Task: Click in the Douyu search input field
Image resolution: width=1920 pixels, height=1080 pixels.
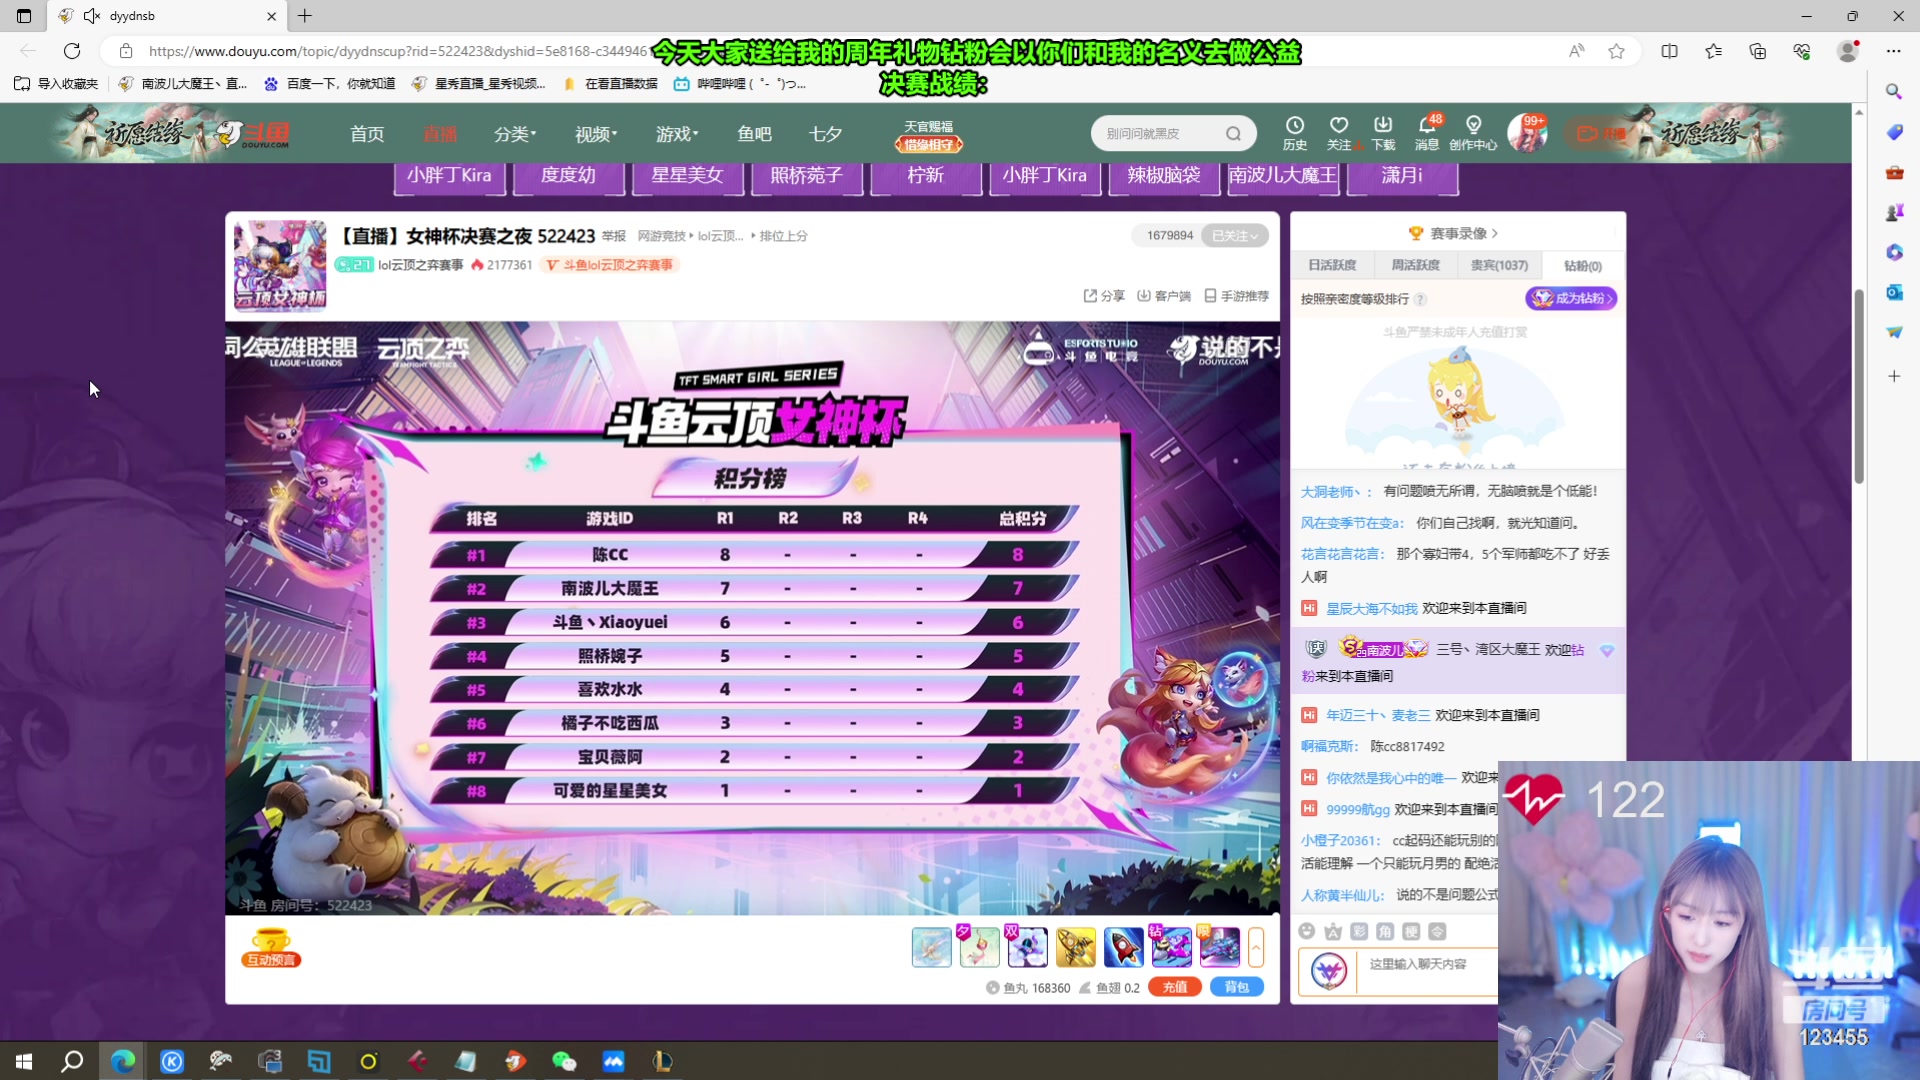Action: (1160, 133)
